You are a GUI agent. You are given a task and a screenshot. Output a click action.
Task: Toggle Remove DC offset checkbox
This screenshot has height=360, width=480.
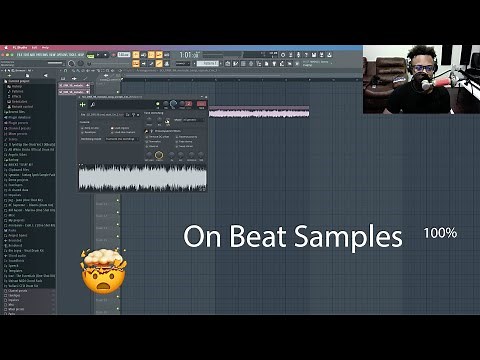pyautogui.click(x=158, y=137)
